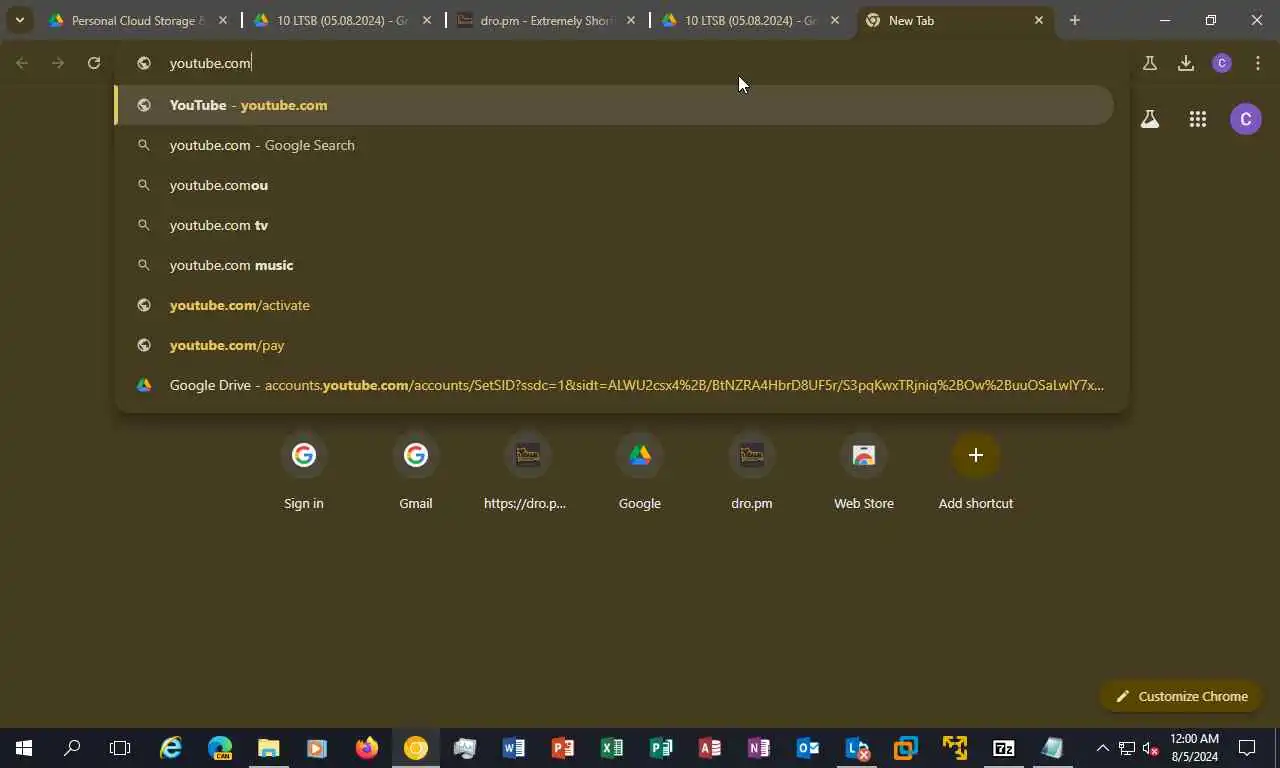The height and width of the screenshot is (768, 1280).
Task: Close the Personal Cloud Storage tab
Action: [x=222, y=20]
